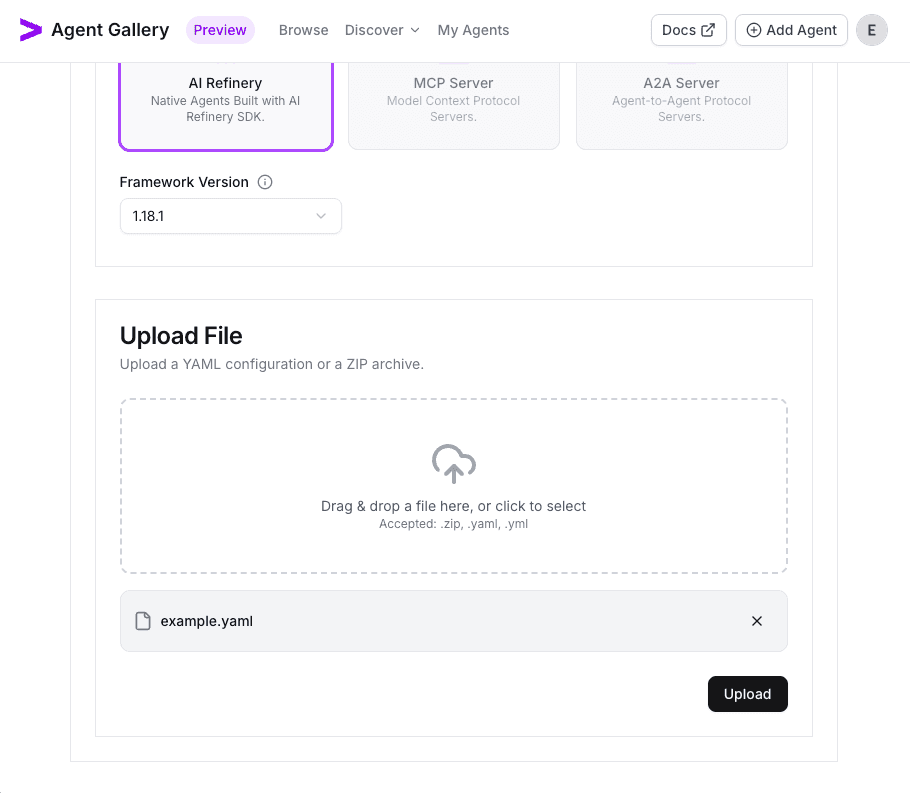The height and width of the screenshot is (793, 910).
Task: Click the Upload button
Action: 747,693
